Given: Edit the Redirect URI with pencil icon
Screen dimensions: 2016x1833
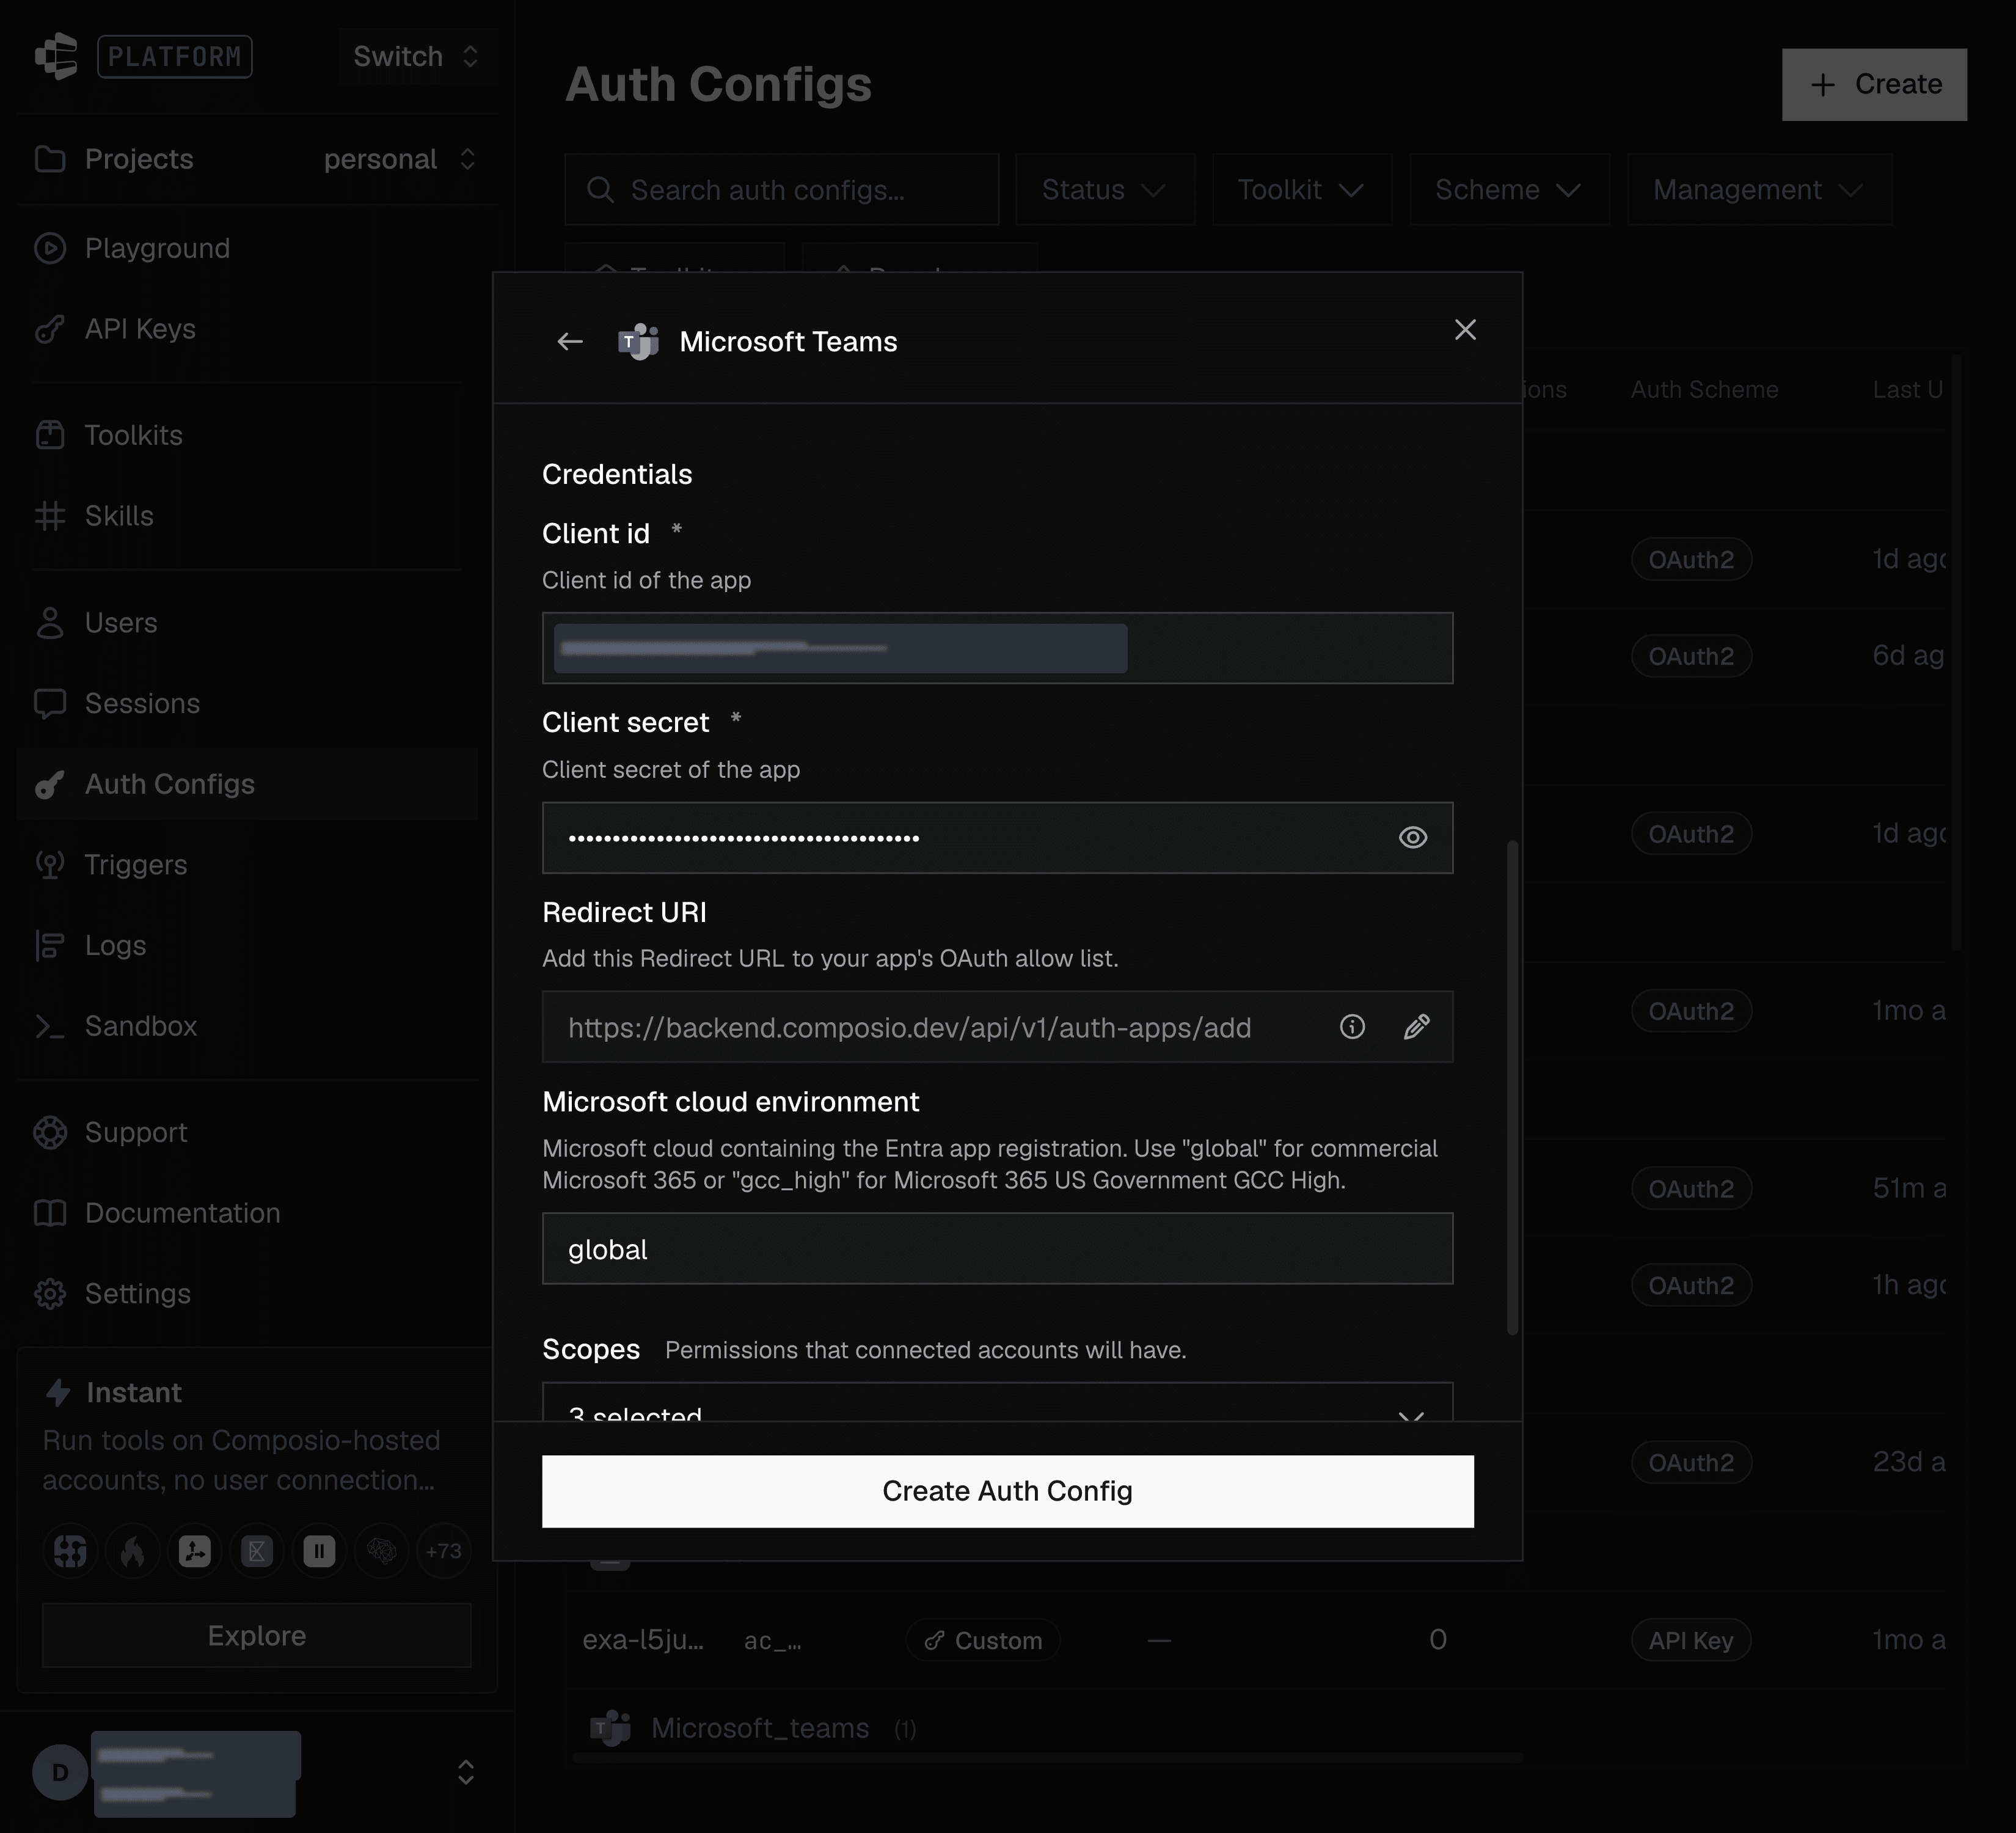Looking at the screenshot, I should pyautogui.click(x=1416, y=1027).
